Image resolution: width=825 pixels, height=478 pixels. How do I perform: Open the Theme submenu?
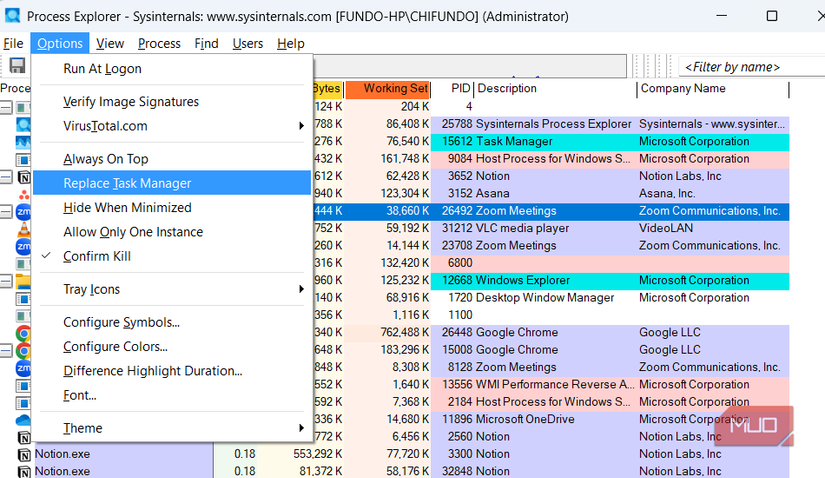[172, 427]
